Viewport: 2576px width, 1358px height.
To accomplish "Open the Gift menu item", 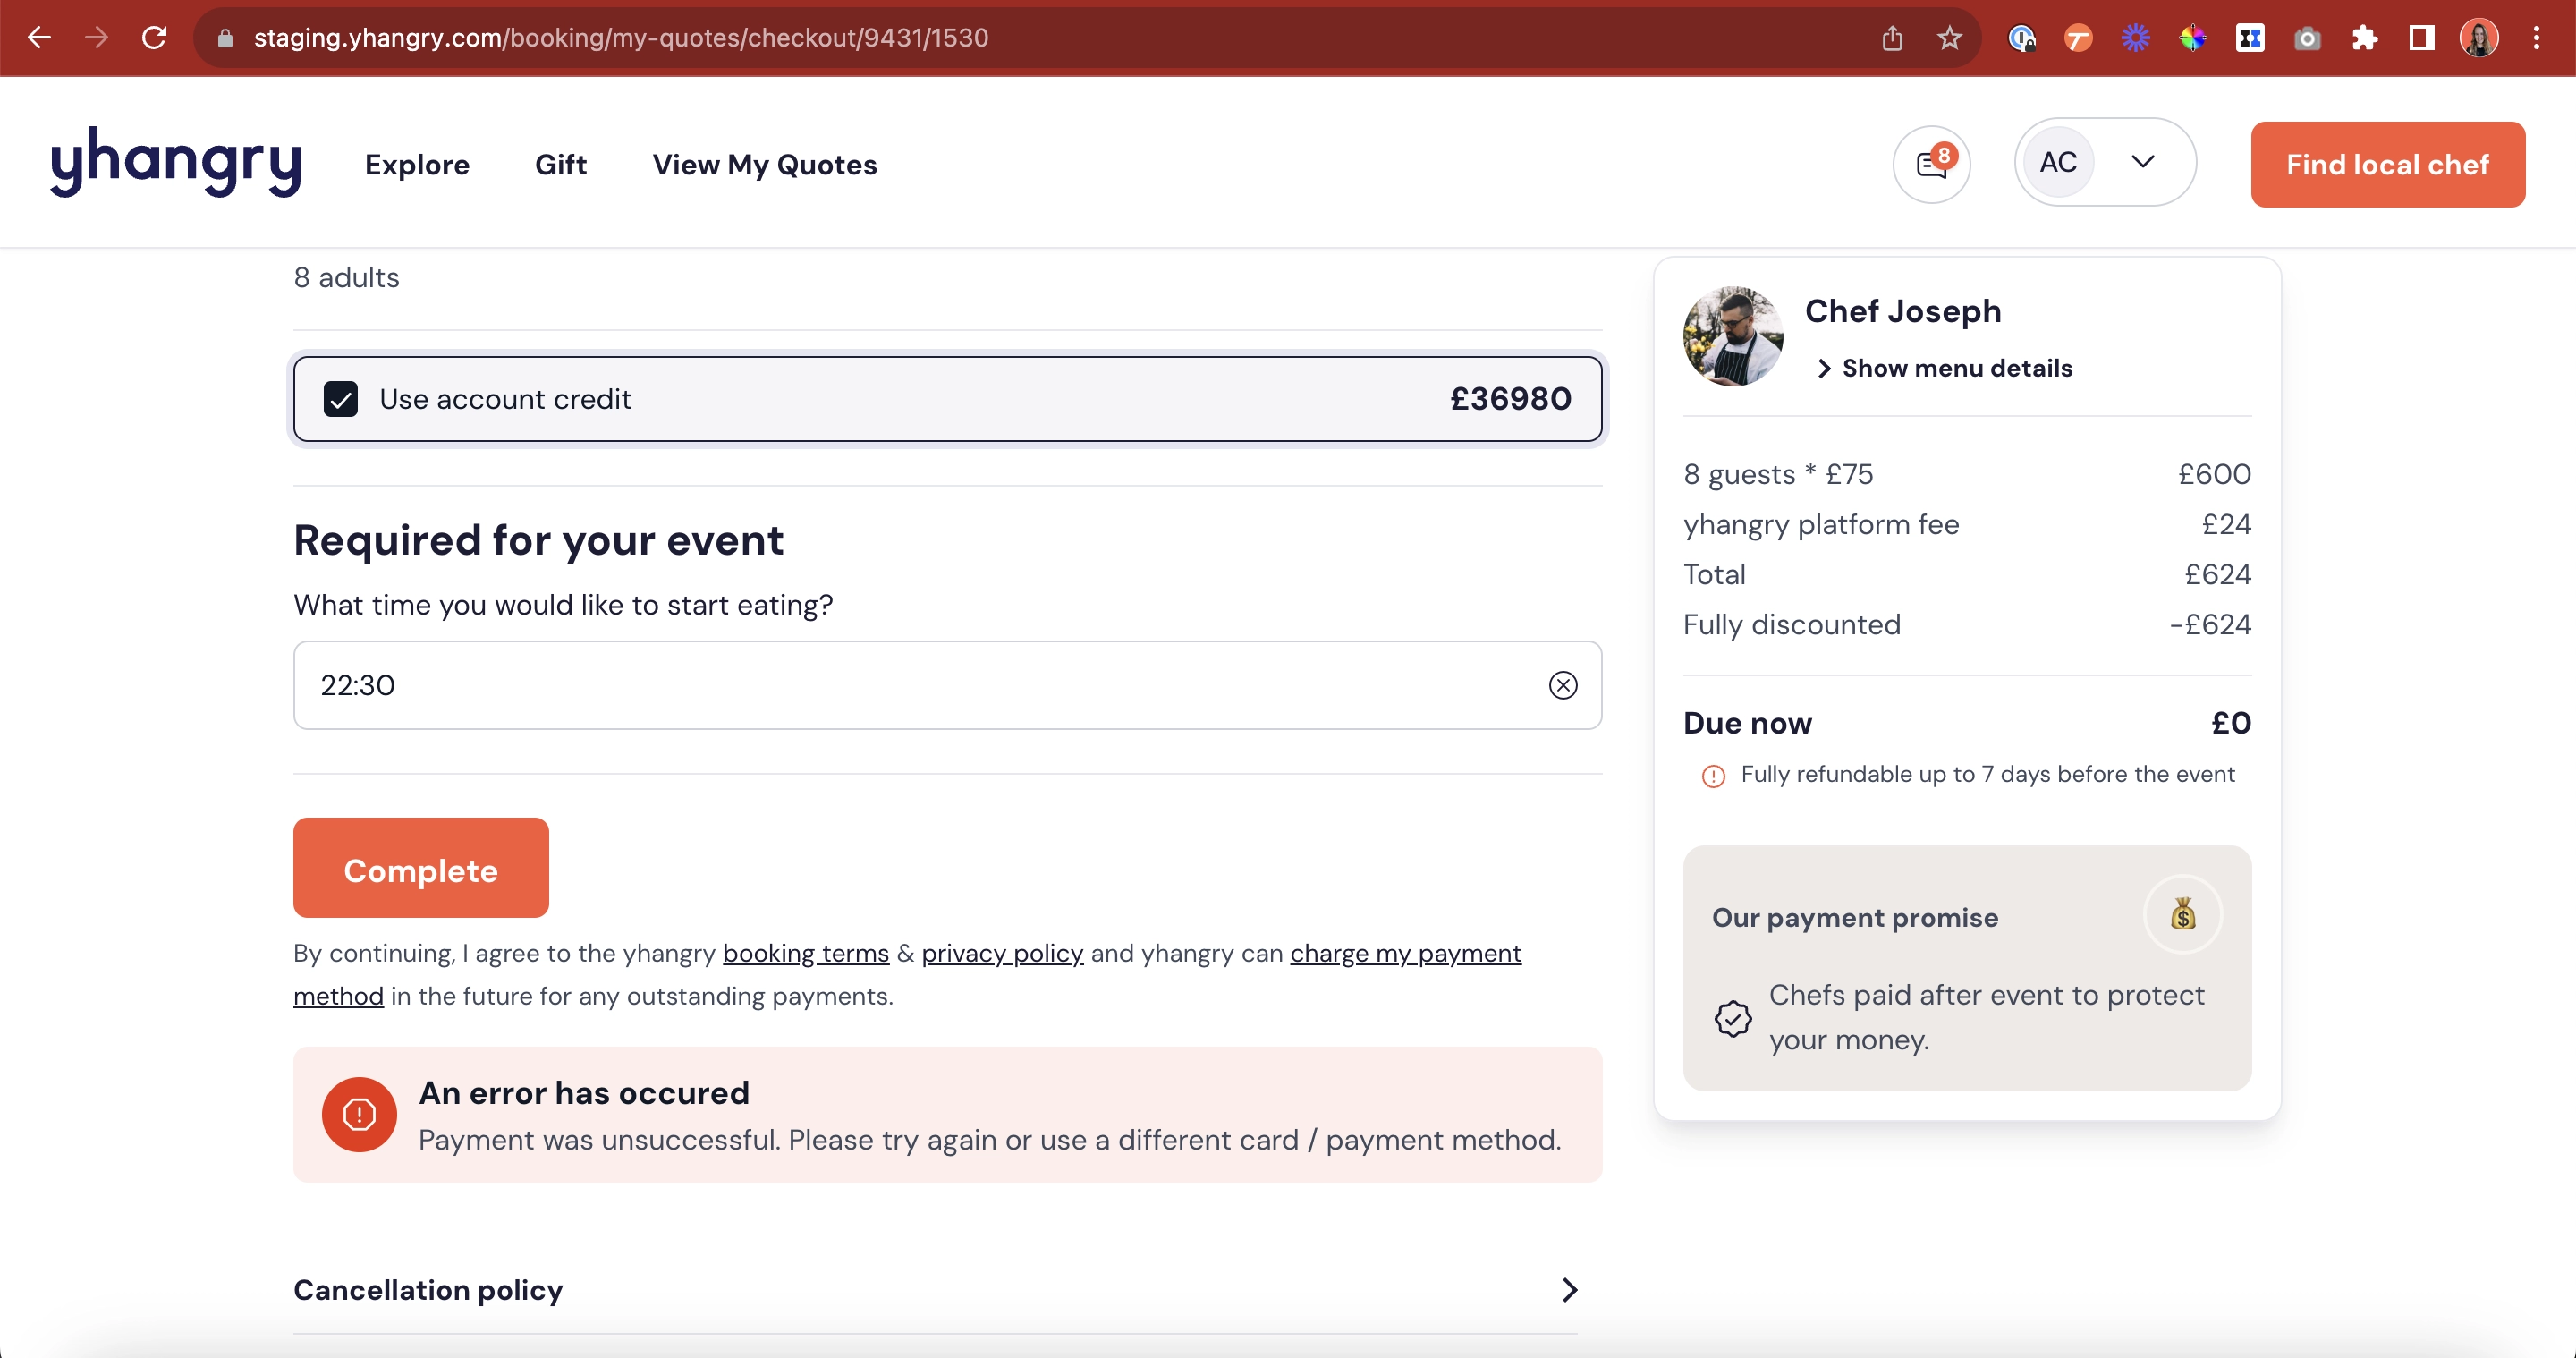I will click(x=561, y=165).
